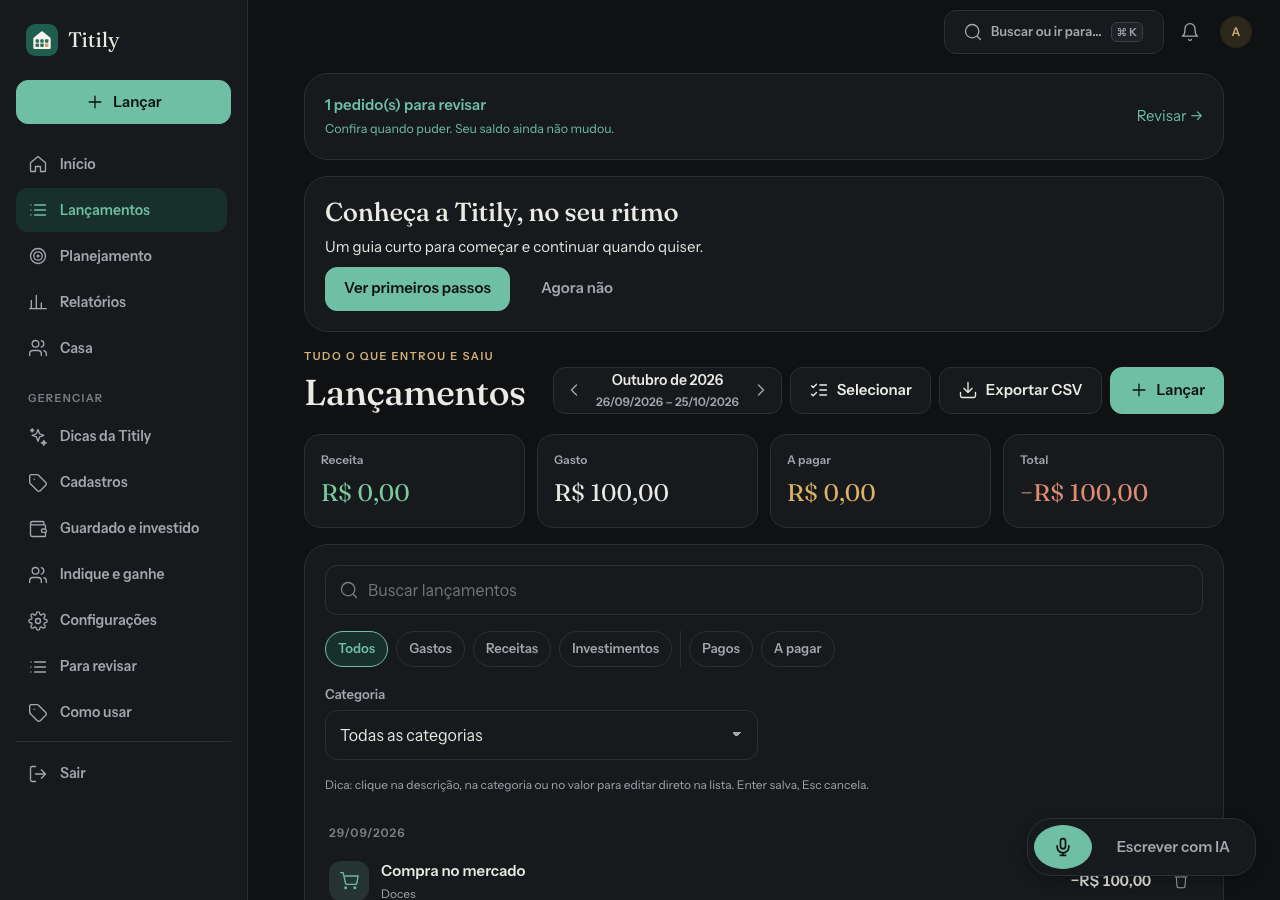The width and height of the screenshot is (1280, 900).
Task: Dismiss guide with Agora não
Action: click(x=577, y=289)
